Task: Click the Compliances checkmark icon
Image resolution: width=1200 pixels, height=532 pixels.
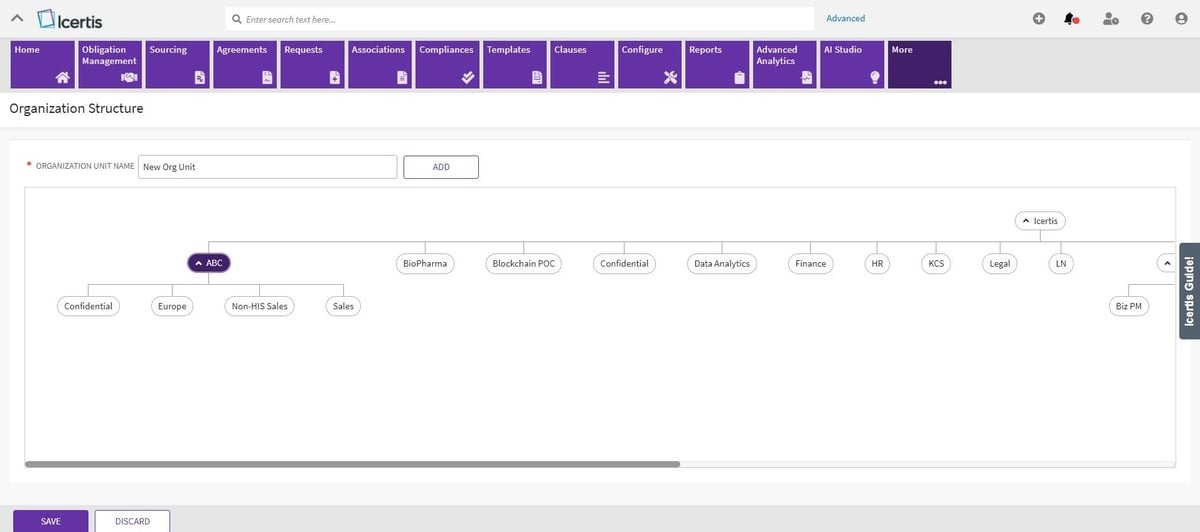Action: [x=468, y=78]
